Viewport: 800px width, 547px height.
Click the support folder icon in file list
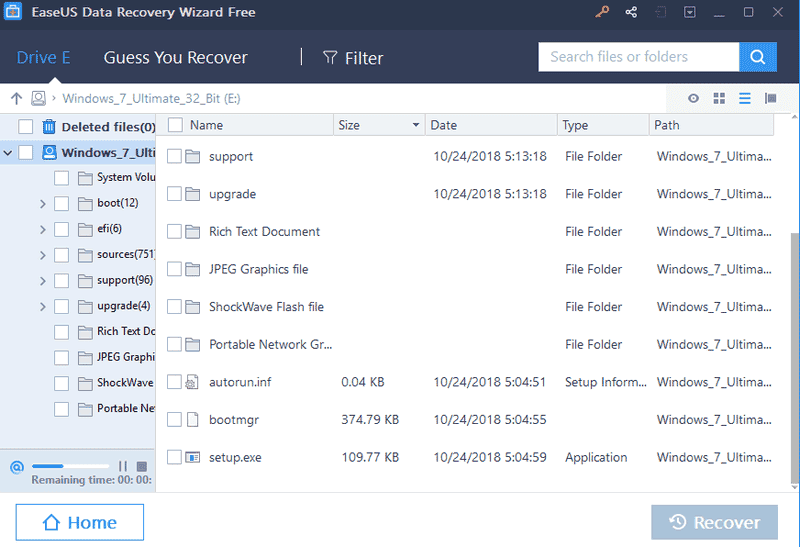point(192,156)
